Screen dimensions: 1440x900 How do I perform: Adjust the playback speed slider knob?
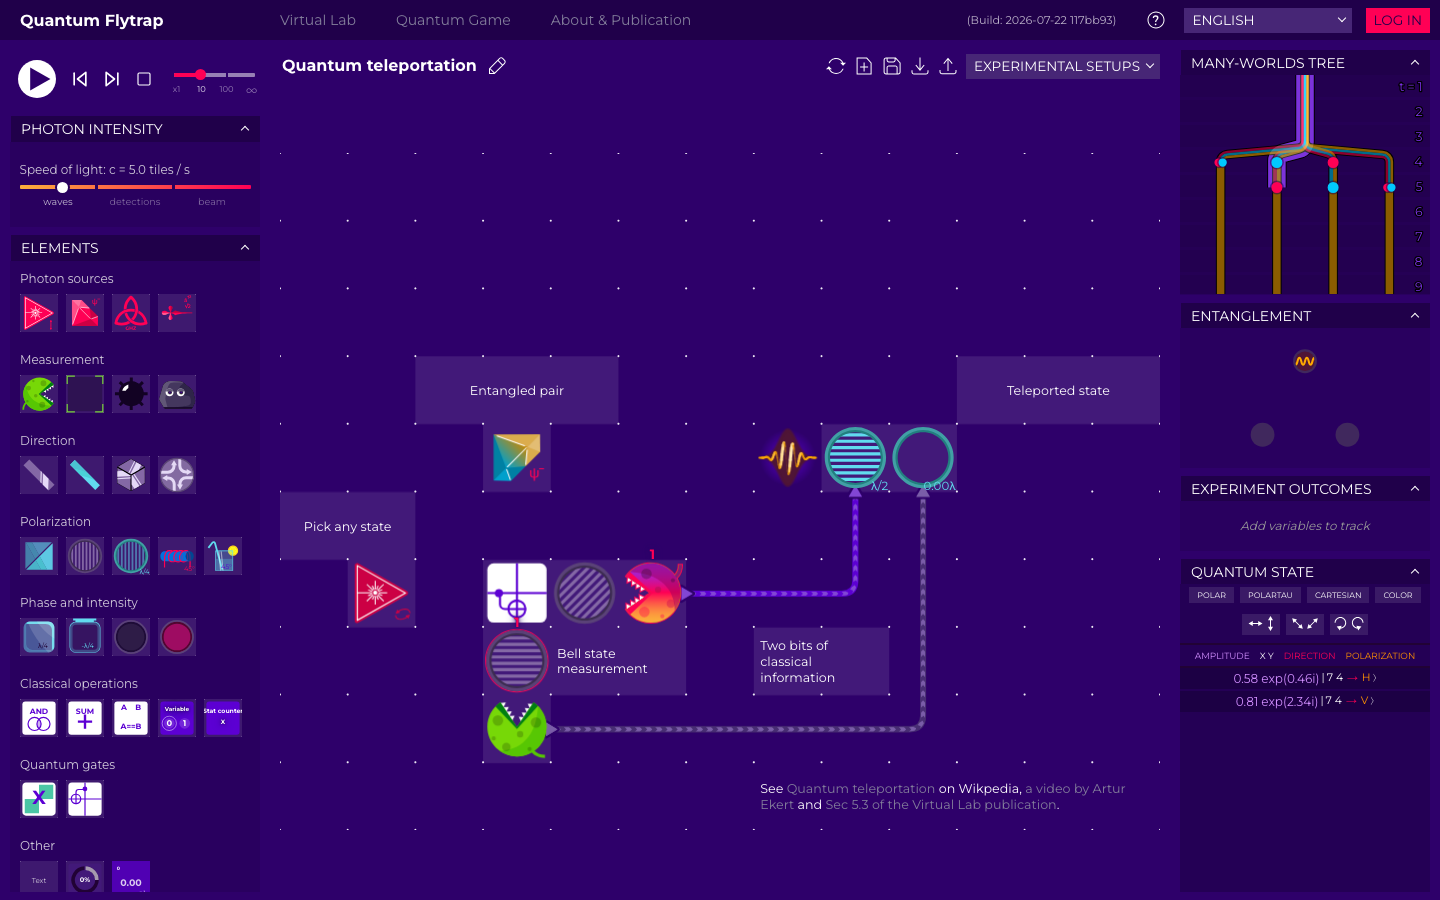(201, 75)
